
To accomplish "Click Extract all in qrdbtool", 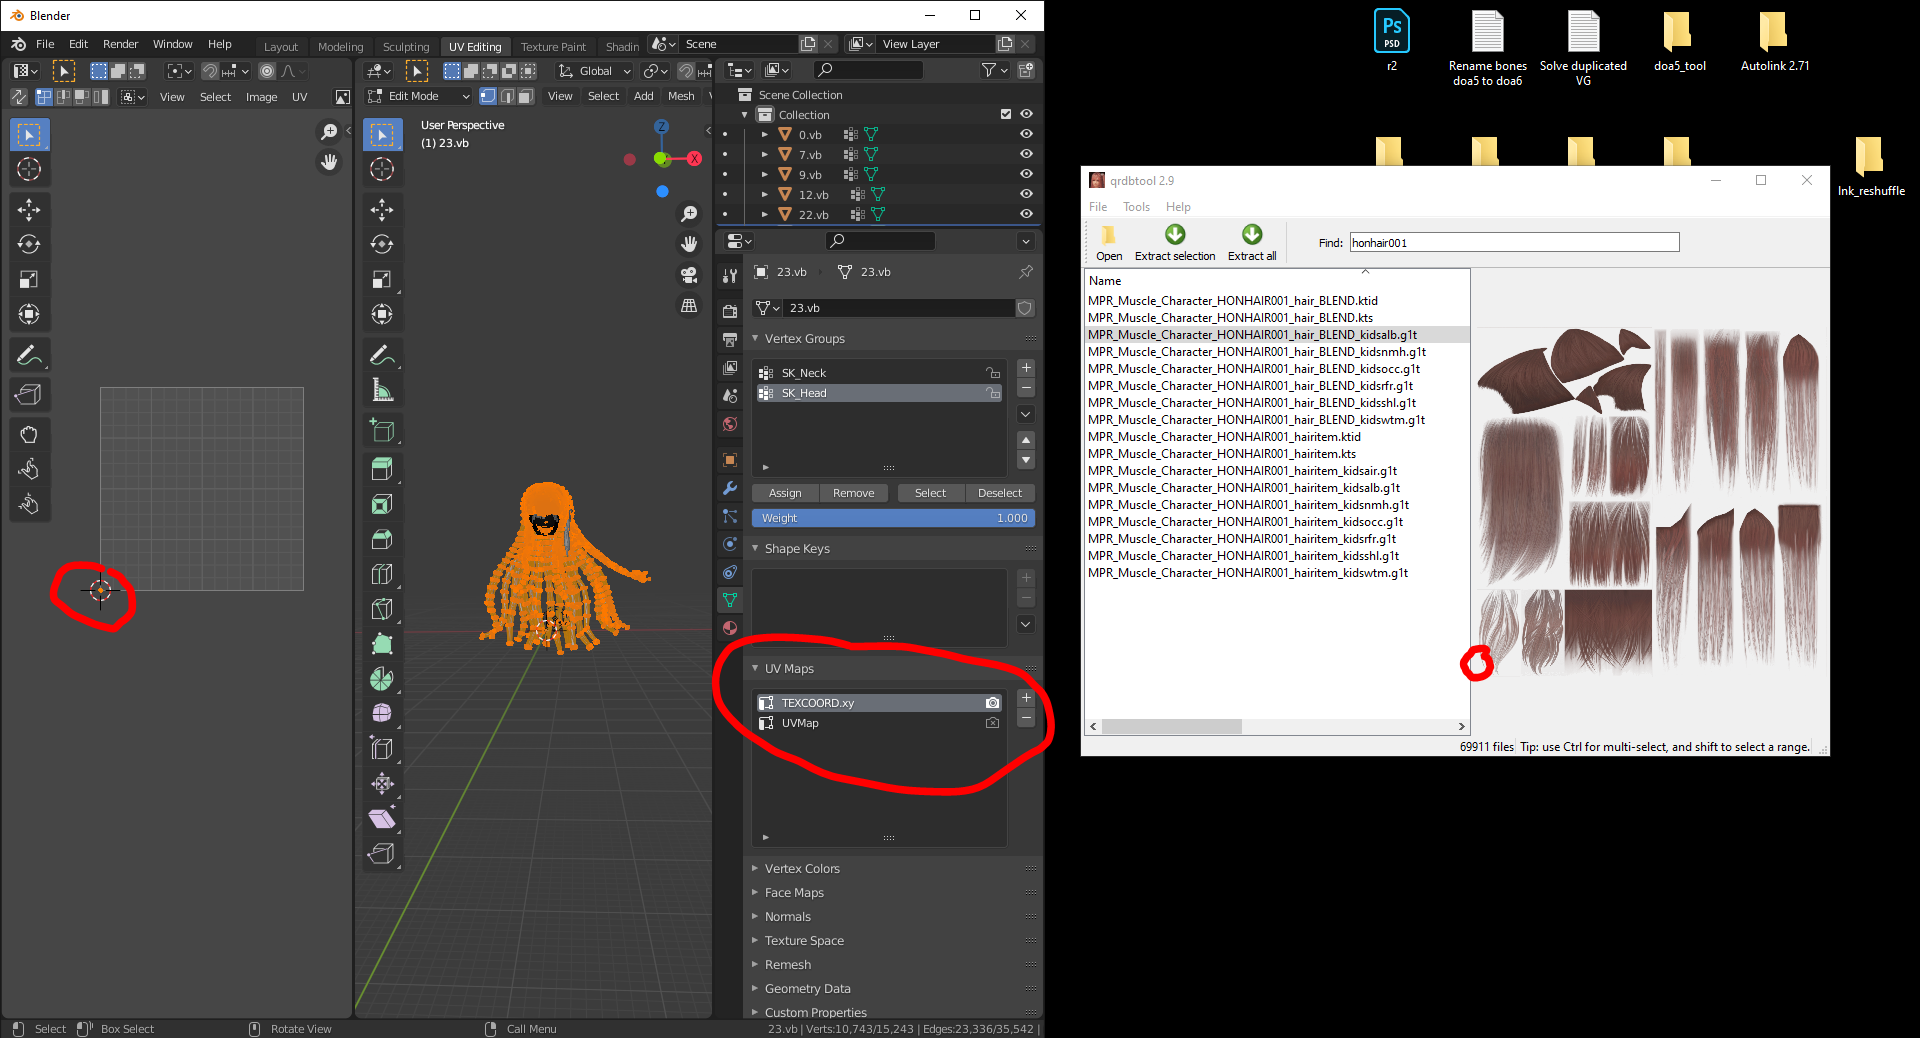I will (x=1252, y=243).
